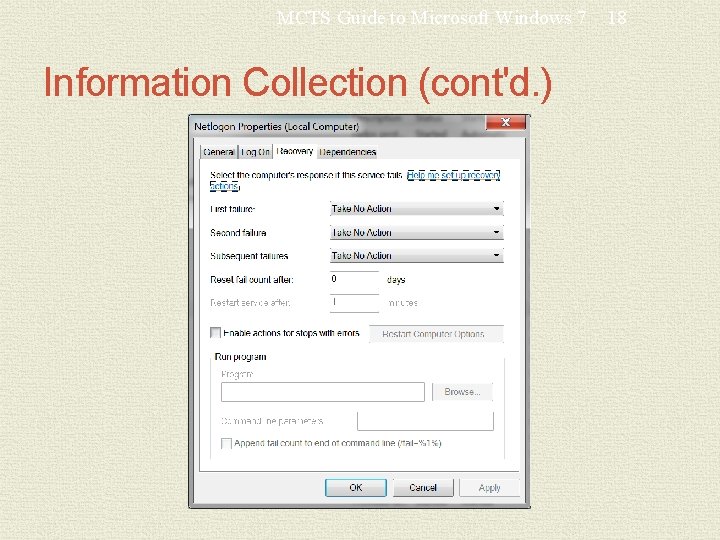Click the Program path text field
The image size is (720, 540).
pos(323,392)
